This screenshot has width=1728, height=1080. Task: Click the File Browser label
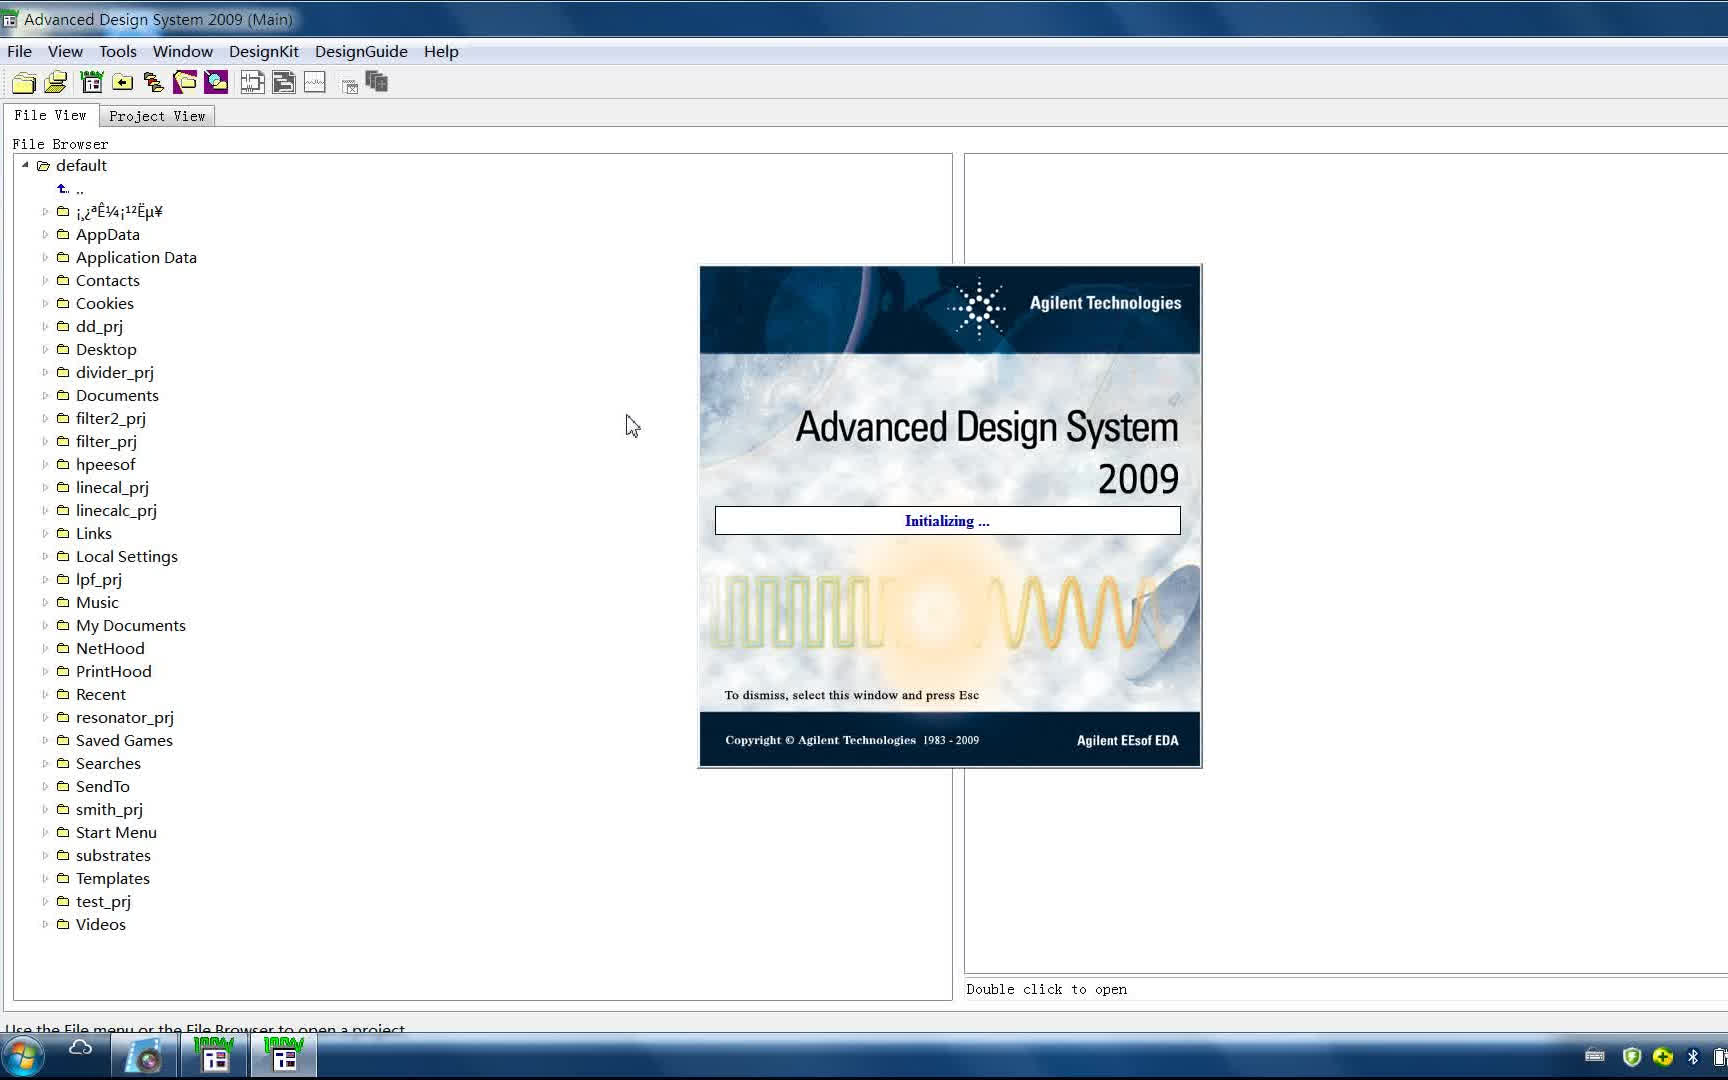tap(60, 144)
